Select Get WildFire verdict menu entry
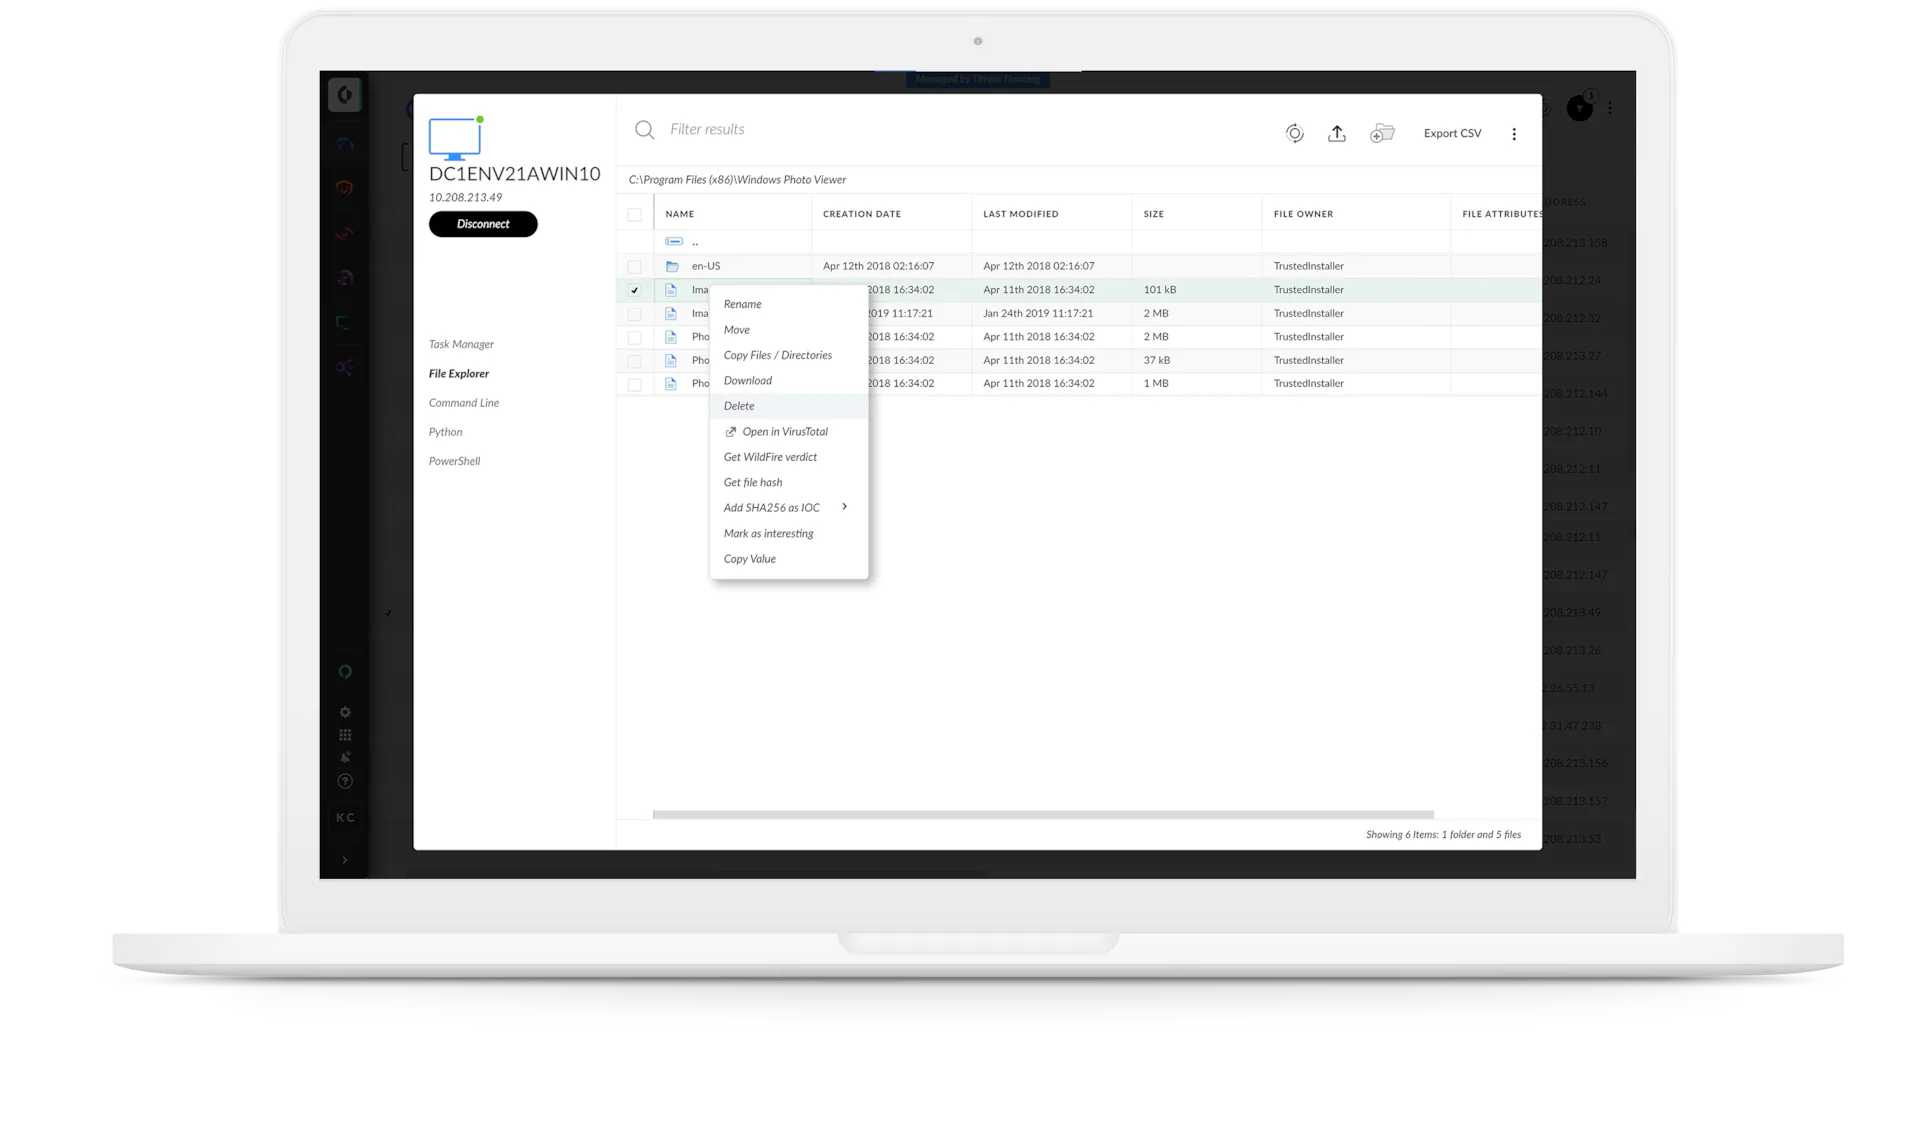This screenshot has height=1122, width=1920. tap(770, 457)
